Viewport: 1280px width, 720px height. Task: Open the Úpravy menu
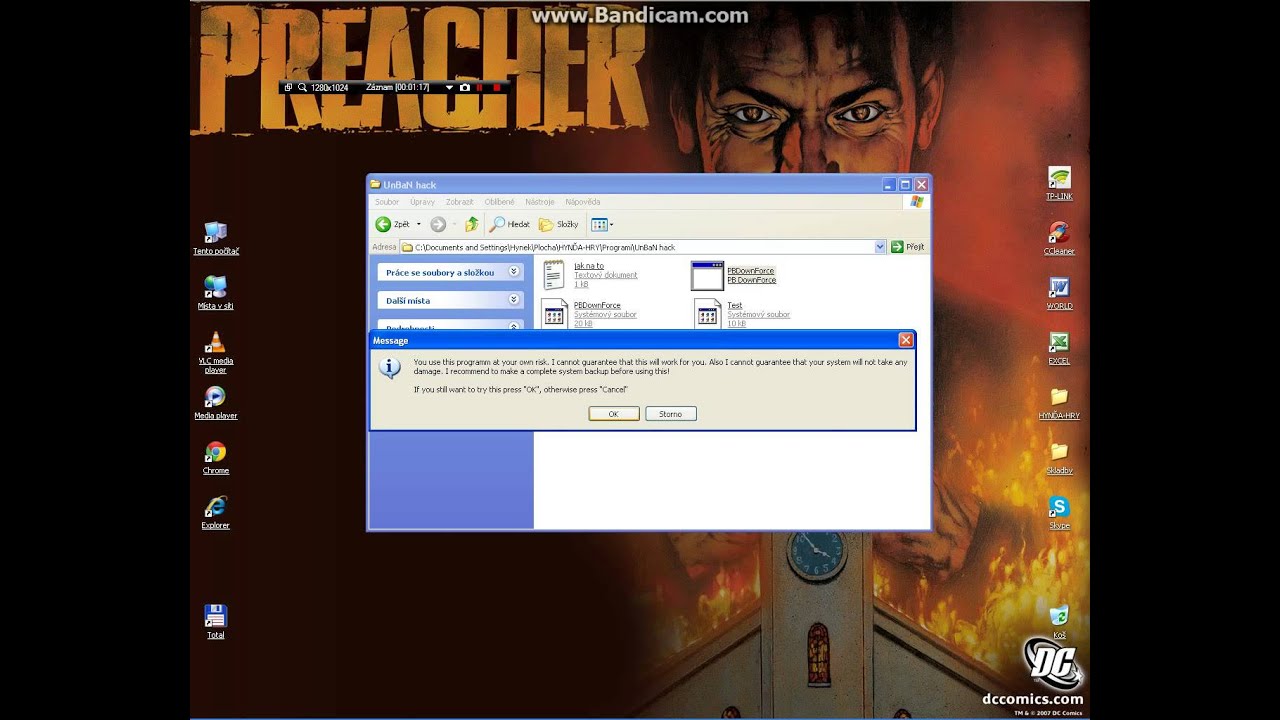422,202
